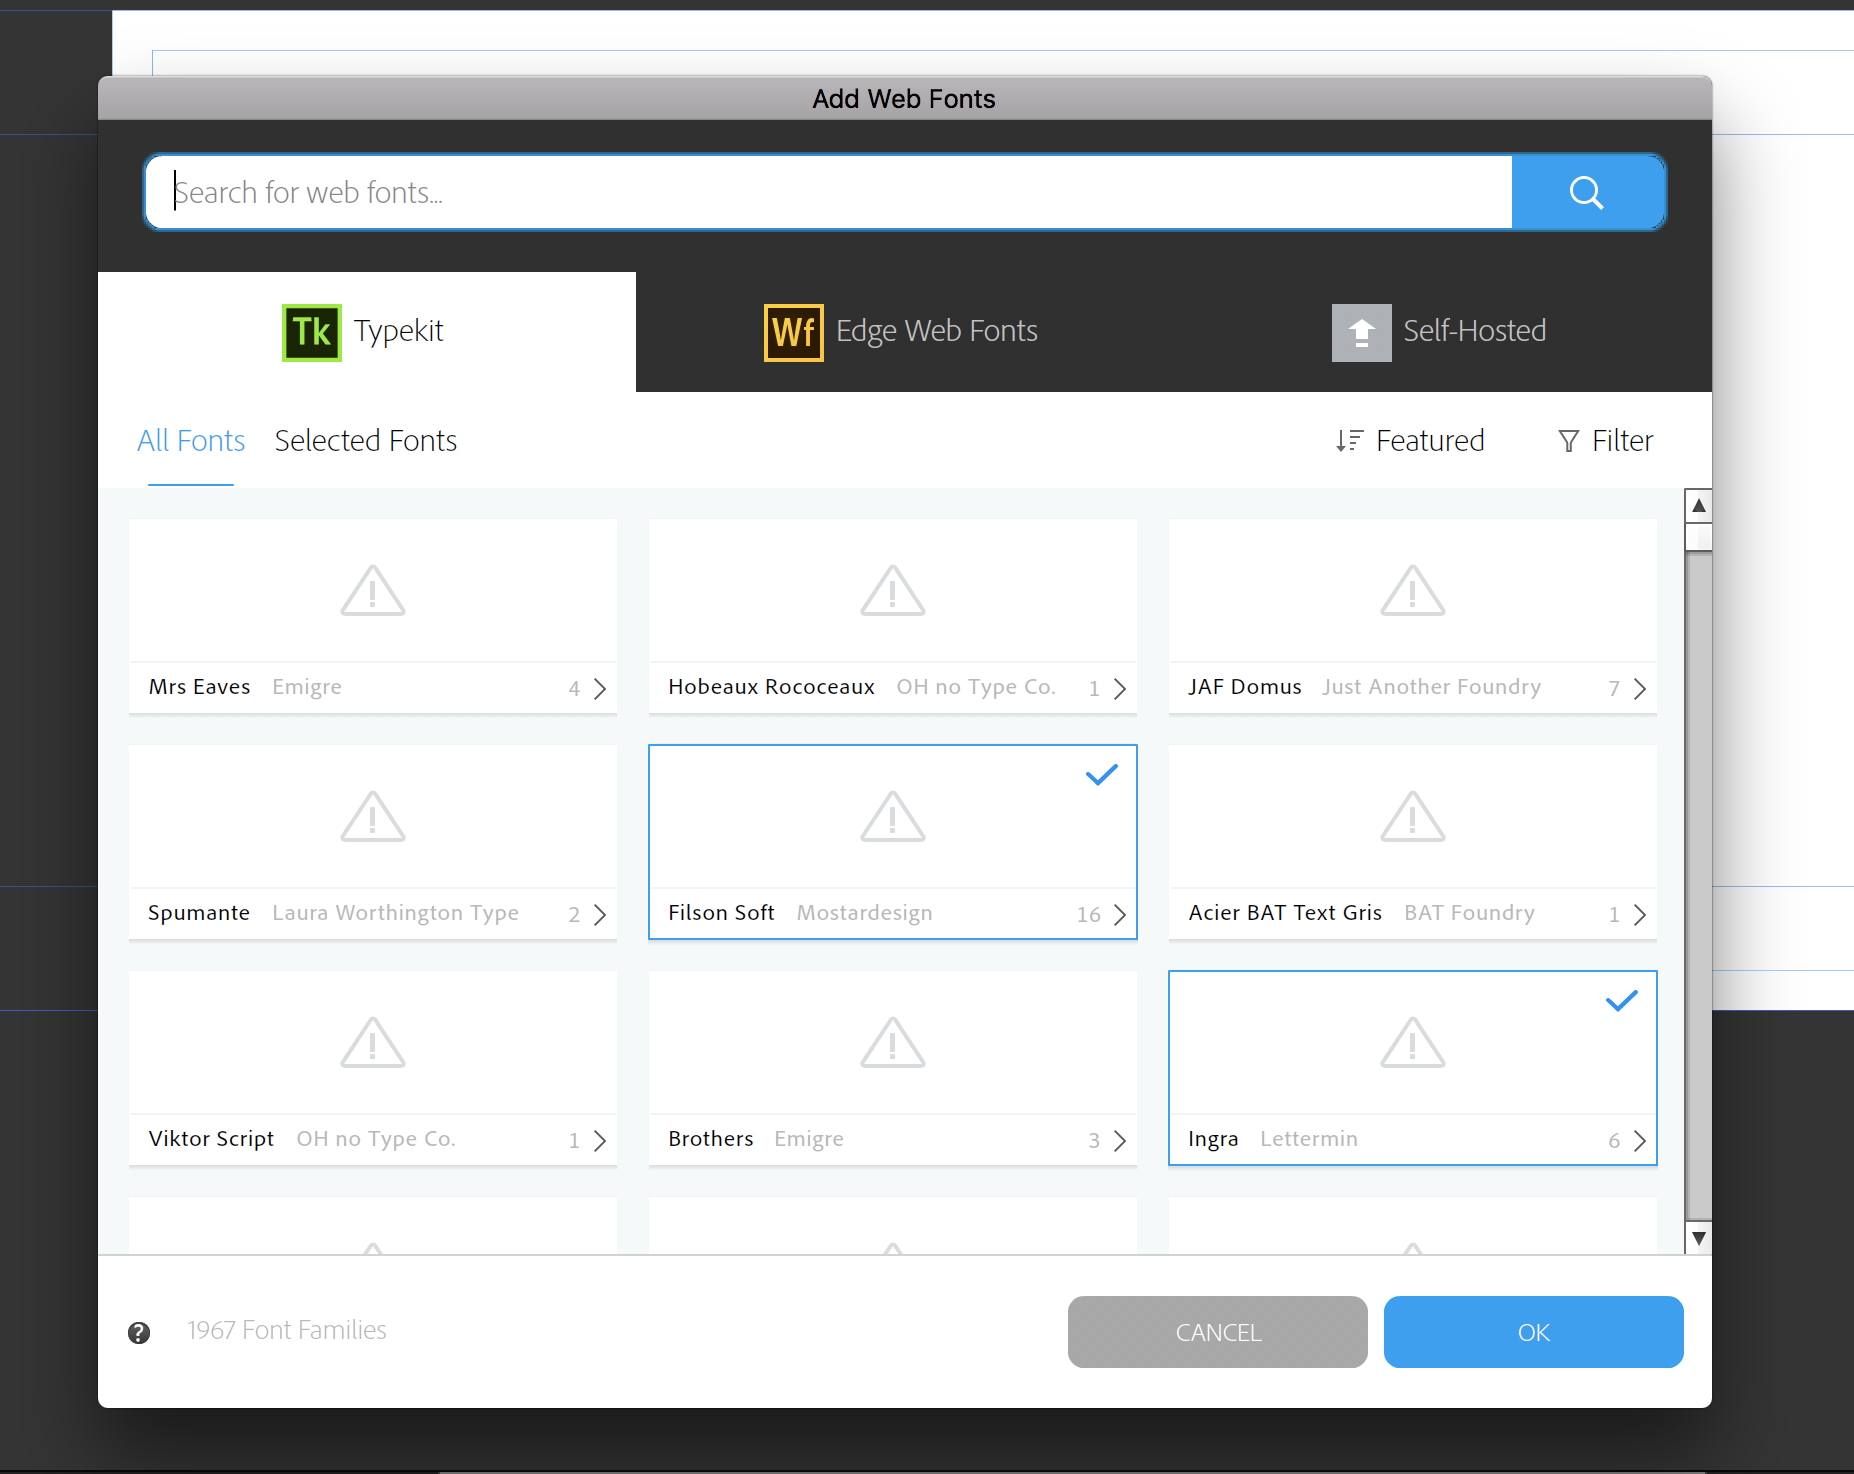Deselect Filson Soft via its checkmark

pos(1102,775)
